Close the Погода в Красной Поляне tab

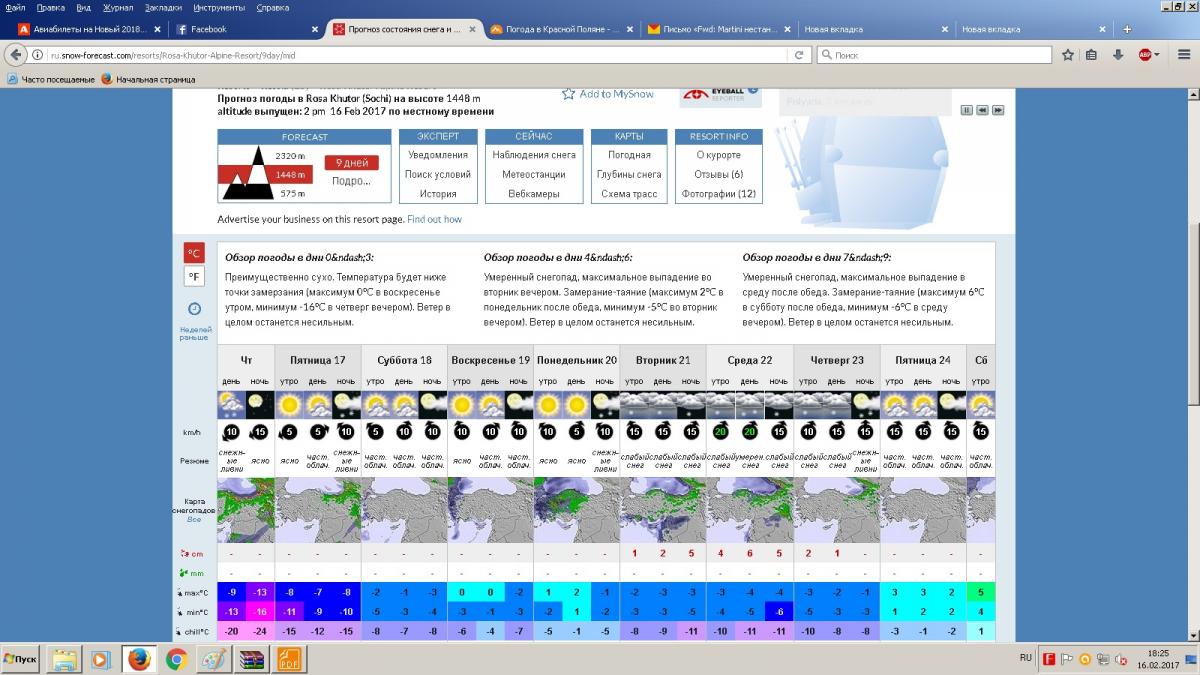(629, 29)
